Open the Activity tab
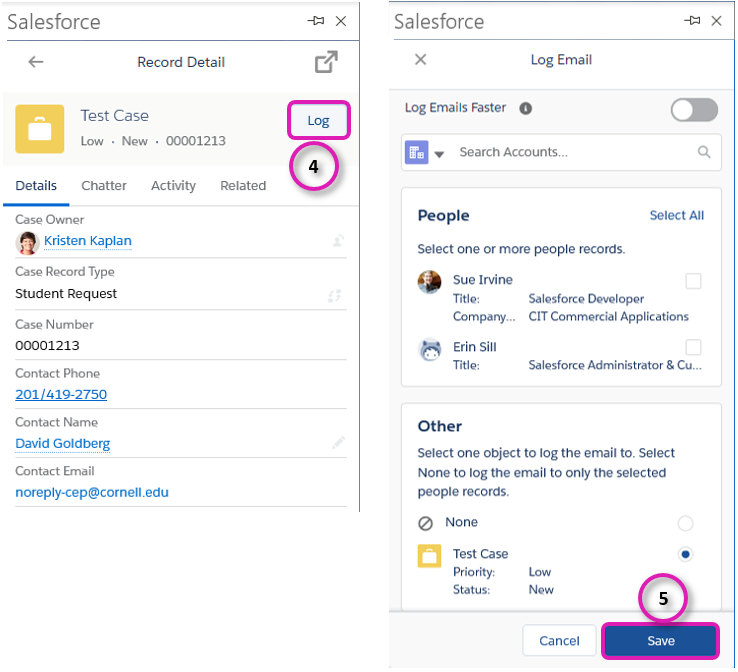Screen dimensions: 738x672 [173, 185]
